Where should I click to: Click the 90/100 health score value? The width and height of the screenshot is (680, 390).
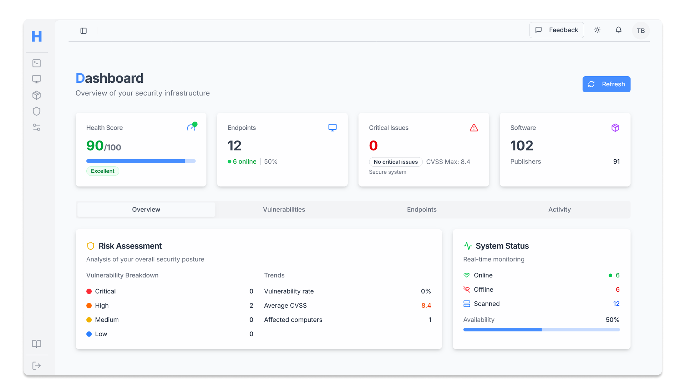click(x=104, y=146)
